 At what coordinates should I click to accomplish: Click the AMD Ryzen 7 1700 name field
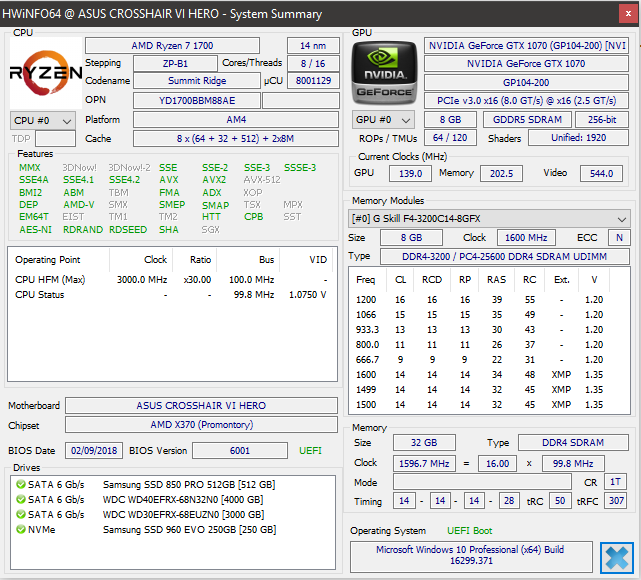tap(172, 45)
